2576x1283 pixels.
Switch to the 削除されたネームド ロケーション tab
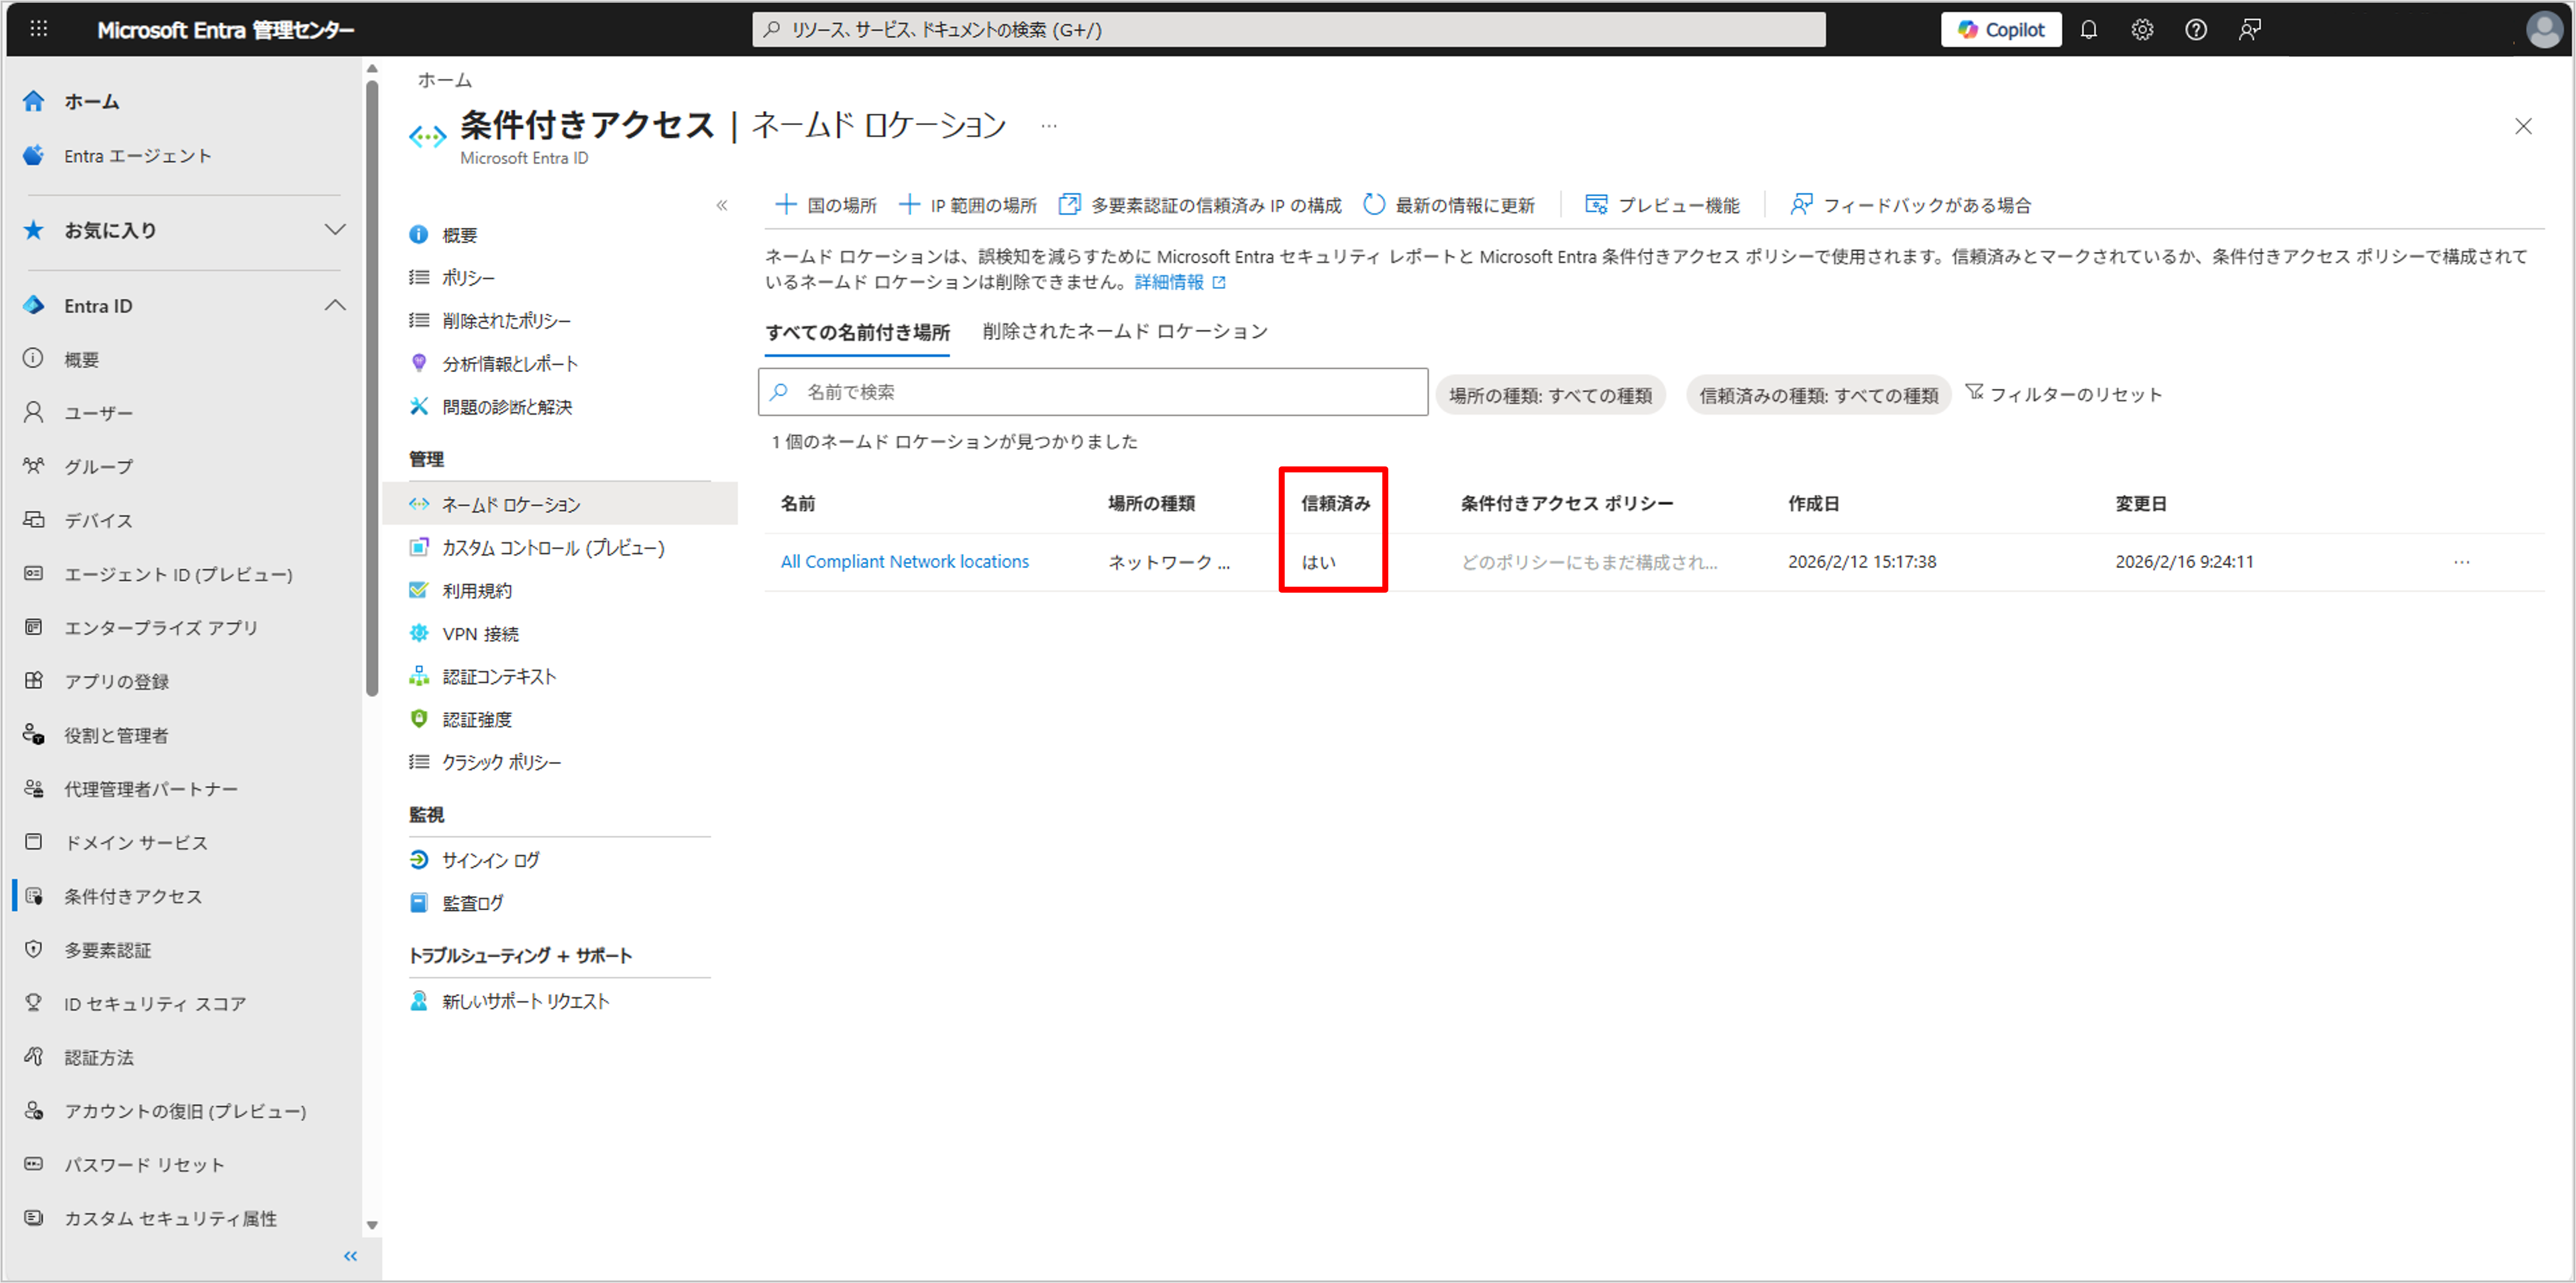pos(1124,331)
